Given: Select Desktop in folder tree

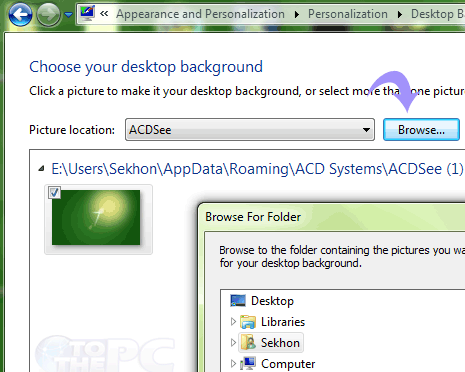Looking at the screenshot, I should coord(272,301).
